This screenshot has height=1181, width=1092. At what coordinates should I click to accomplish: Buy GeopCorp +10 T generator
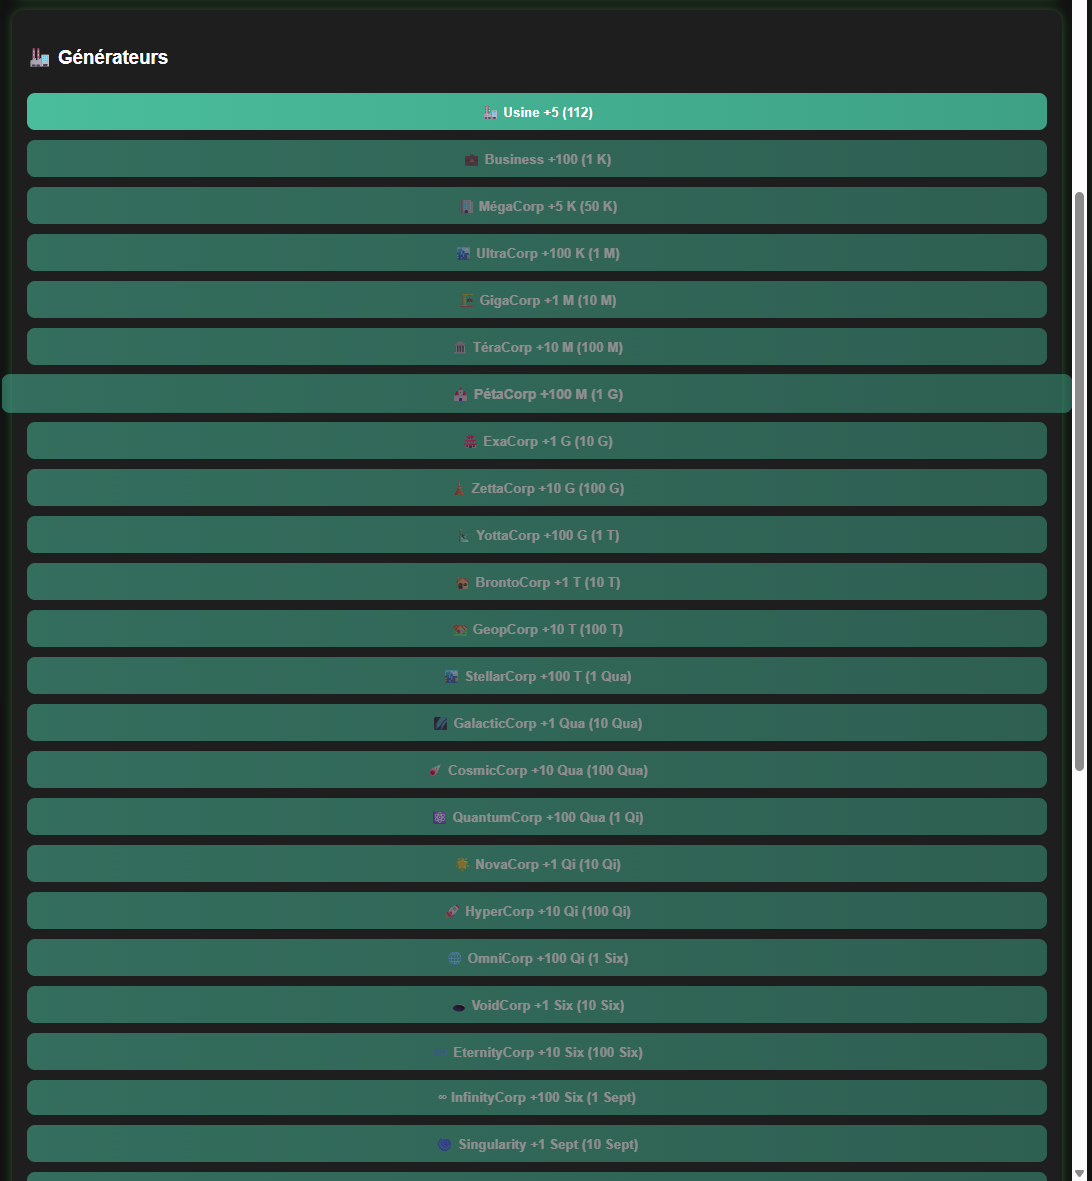tap(537, 629)
